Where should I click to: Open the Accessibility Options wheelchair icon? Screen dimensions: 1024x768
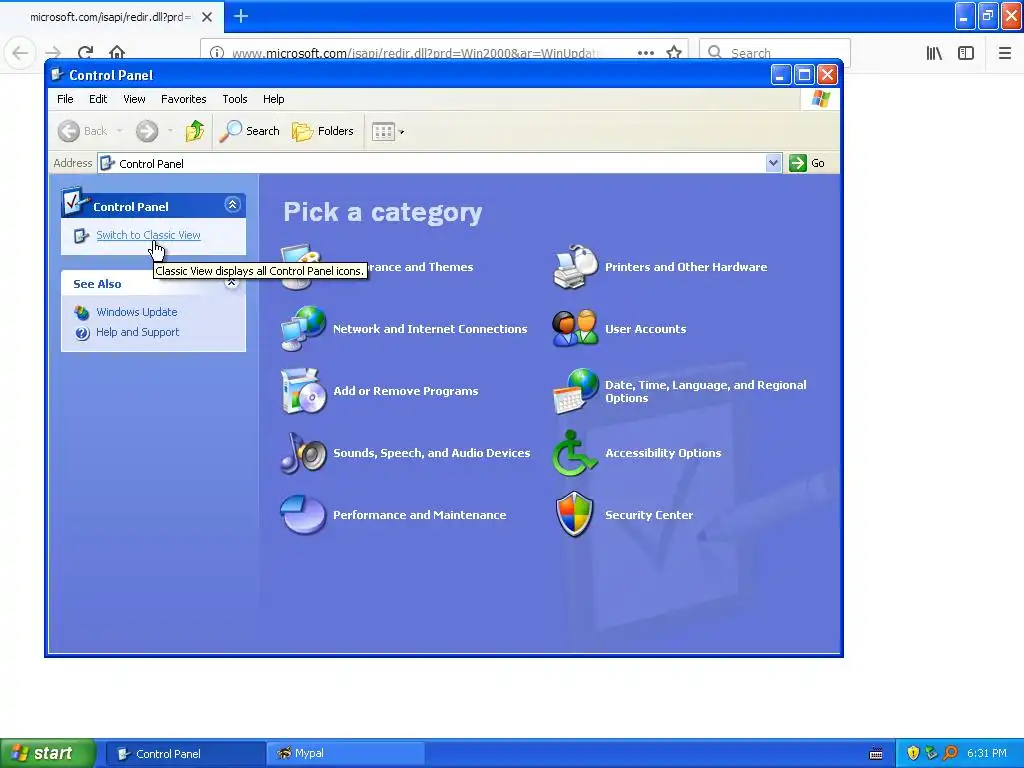575,453
